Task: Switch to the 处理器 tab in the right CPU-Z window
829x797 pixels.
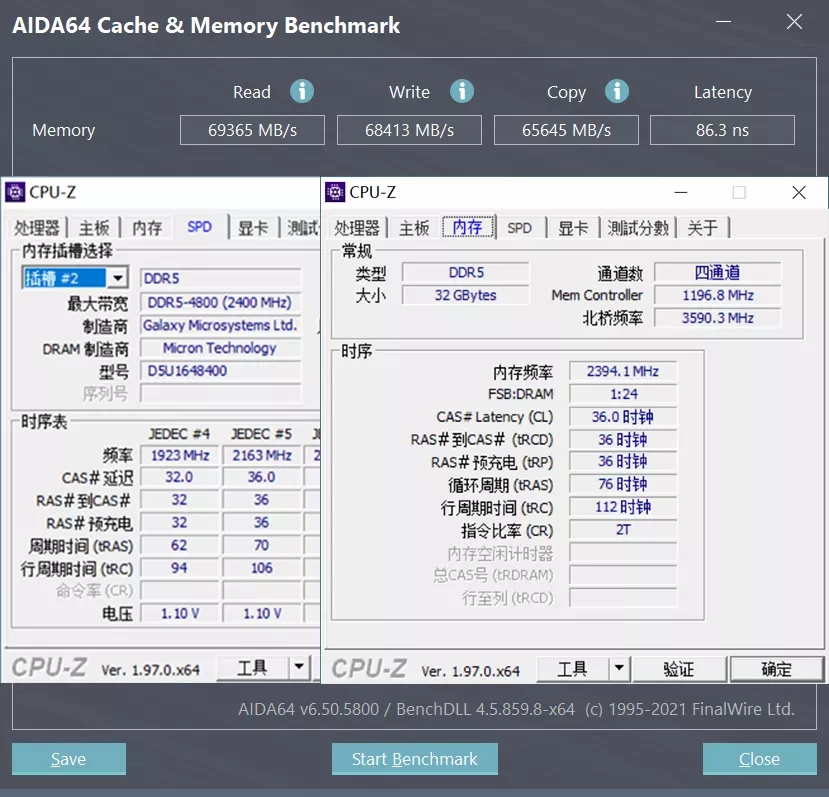Action: pyautogui.click(x=359, y=227)
